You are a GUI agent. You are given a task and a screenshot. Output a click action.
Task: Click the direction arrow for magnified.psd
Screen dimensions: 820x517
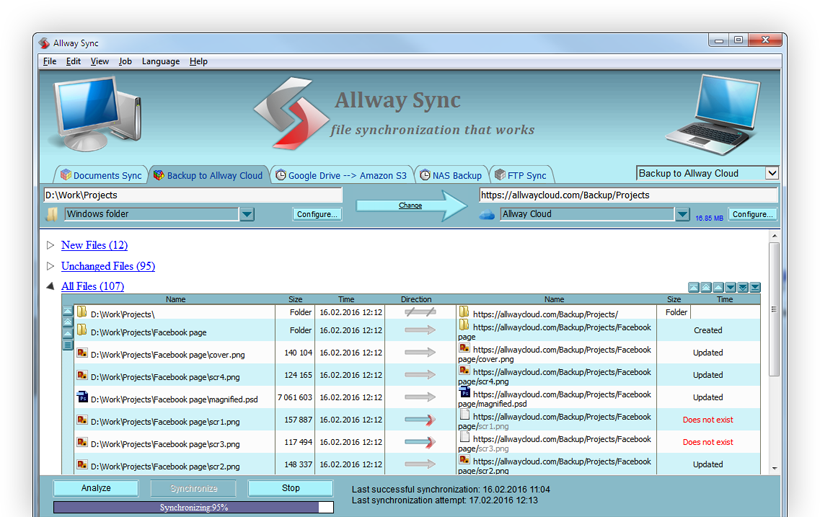(x=420, y=397)
